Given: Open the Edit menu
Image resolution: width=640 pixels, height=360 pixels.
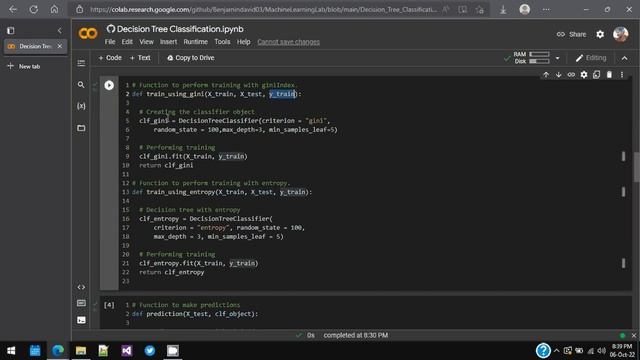Looking at the screenshot, I should [x=127, y=42].
